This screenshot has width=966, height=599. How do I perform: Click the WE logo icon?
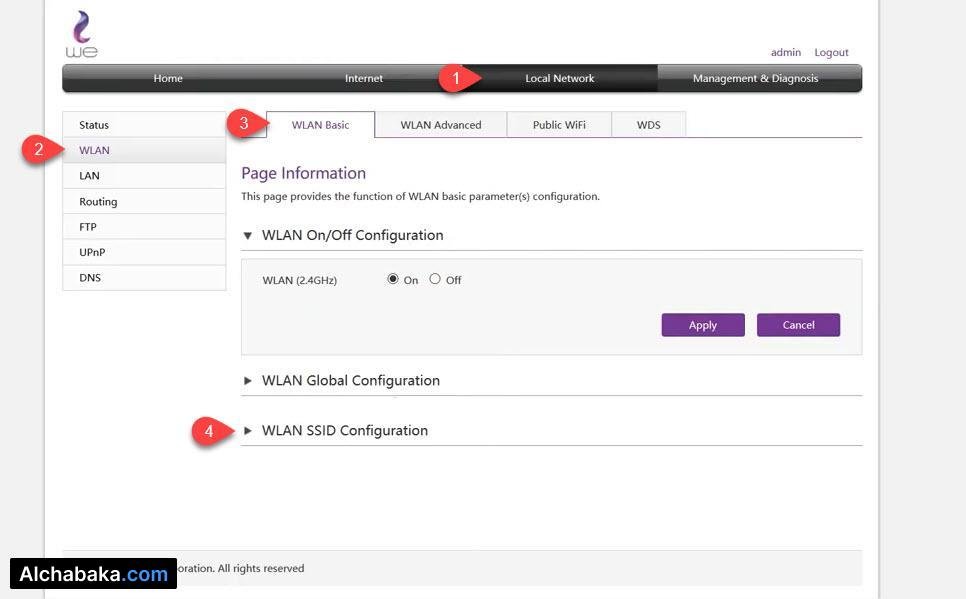82,34
